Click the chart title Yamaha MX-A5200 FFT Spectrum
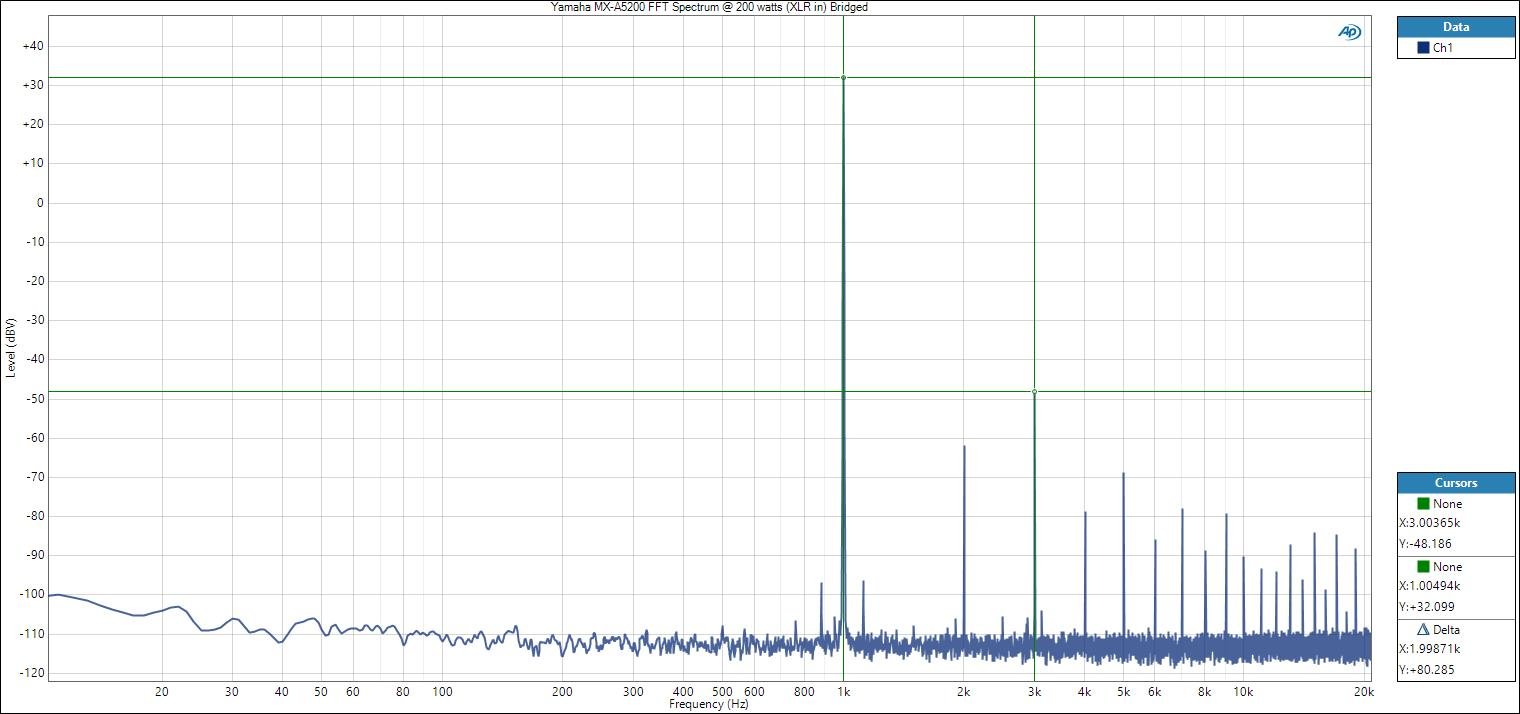 710,7
